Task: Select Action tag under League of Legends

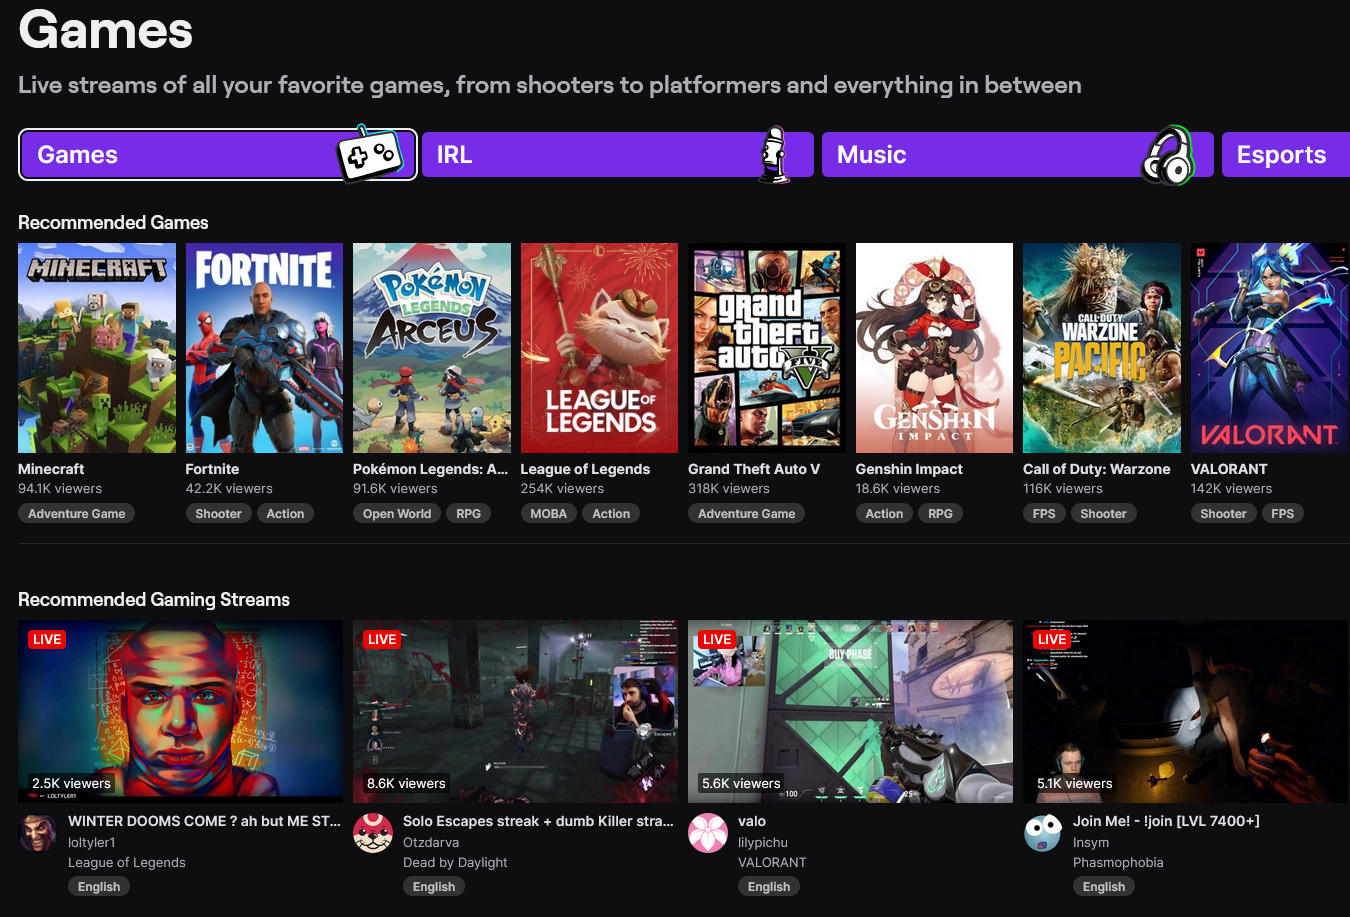Action: (x=611, y=514)
